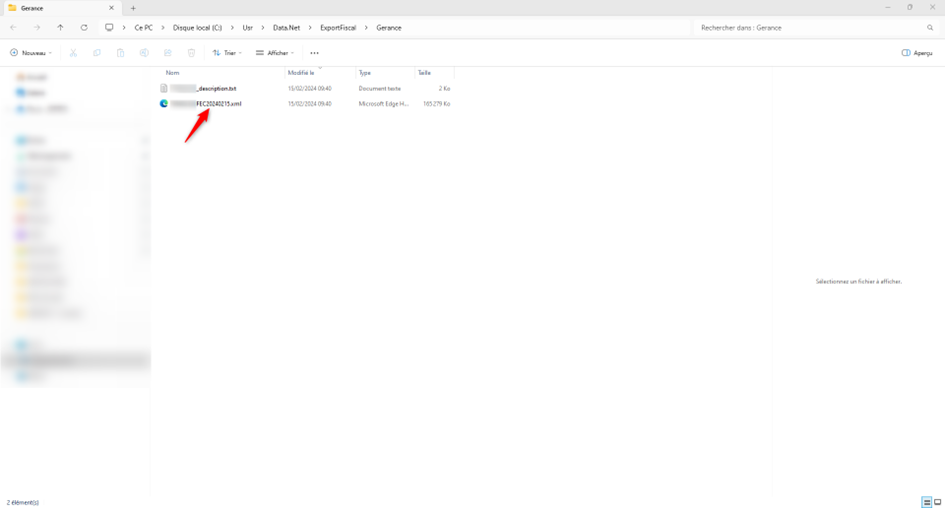Click the Edge icon of FEC20240215.xml
Screen dimensions: 945x508
[x=163, y=104]
